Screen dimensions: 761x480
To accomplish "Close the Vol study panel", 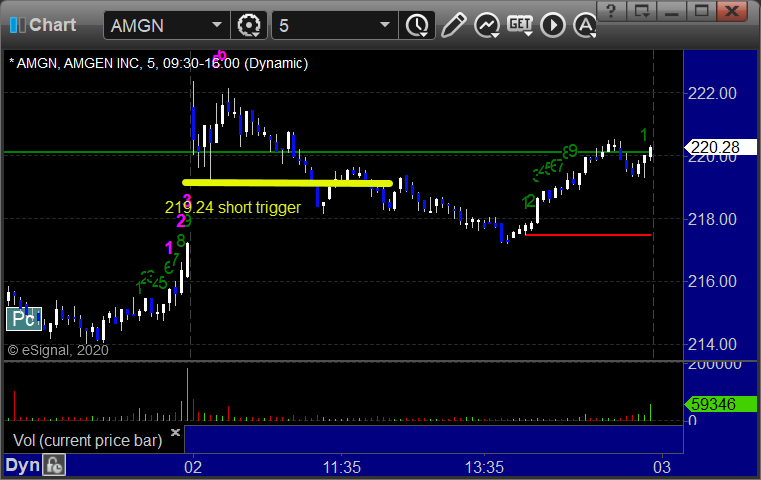I will tap(175, 432).
